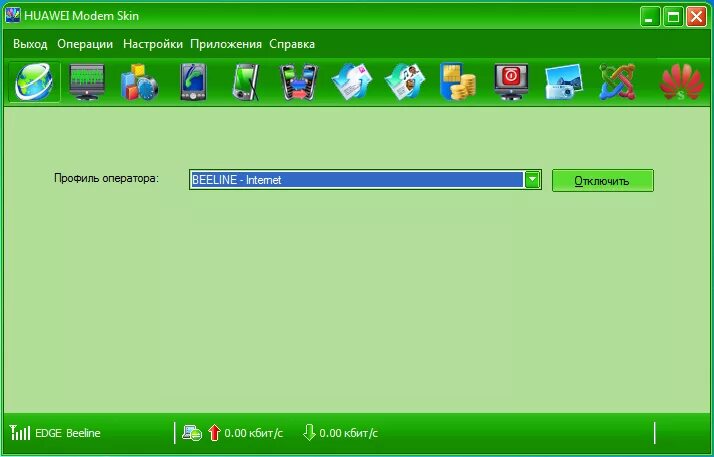Click the red Huawei logo icon
Screen dimensions: 714x457
pos(681,82)
